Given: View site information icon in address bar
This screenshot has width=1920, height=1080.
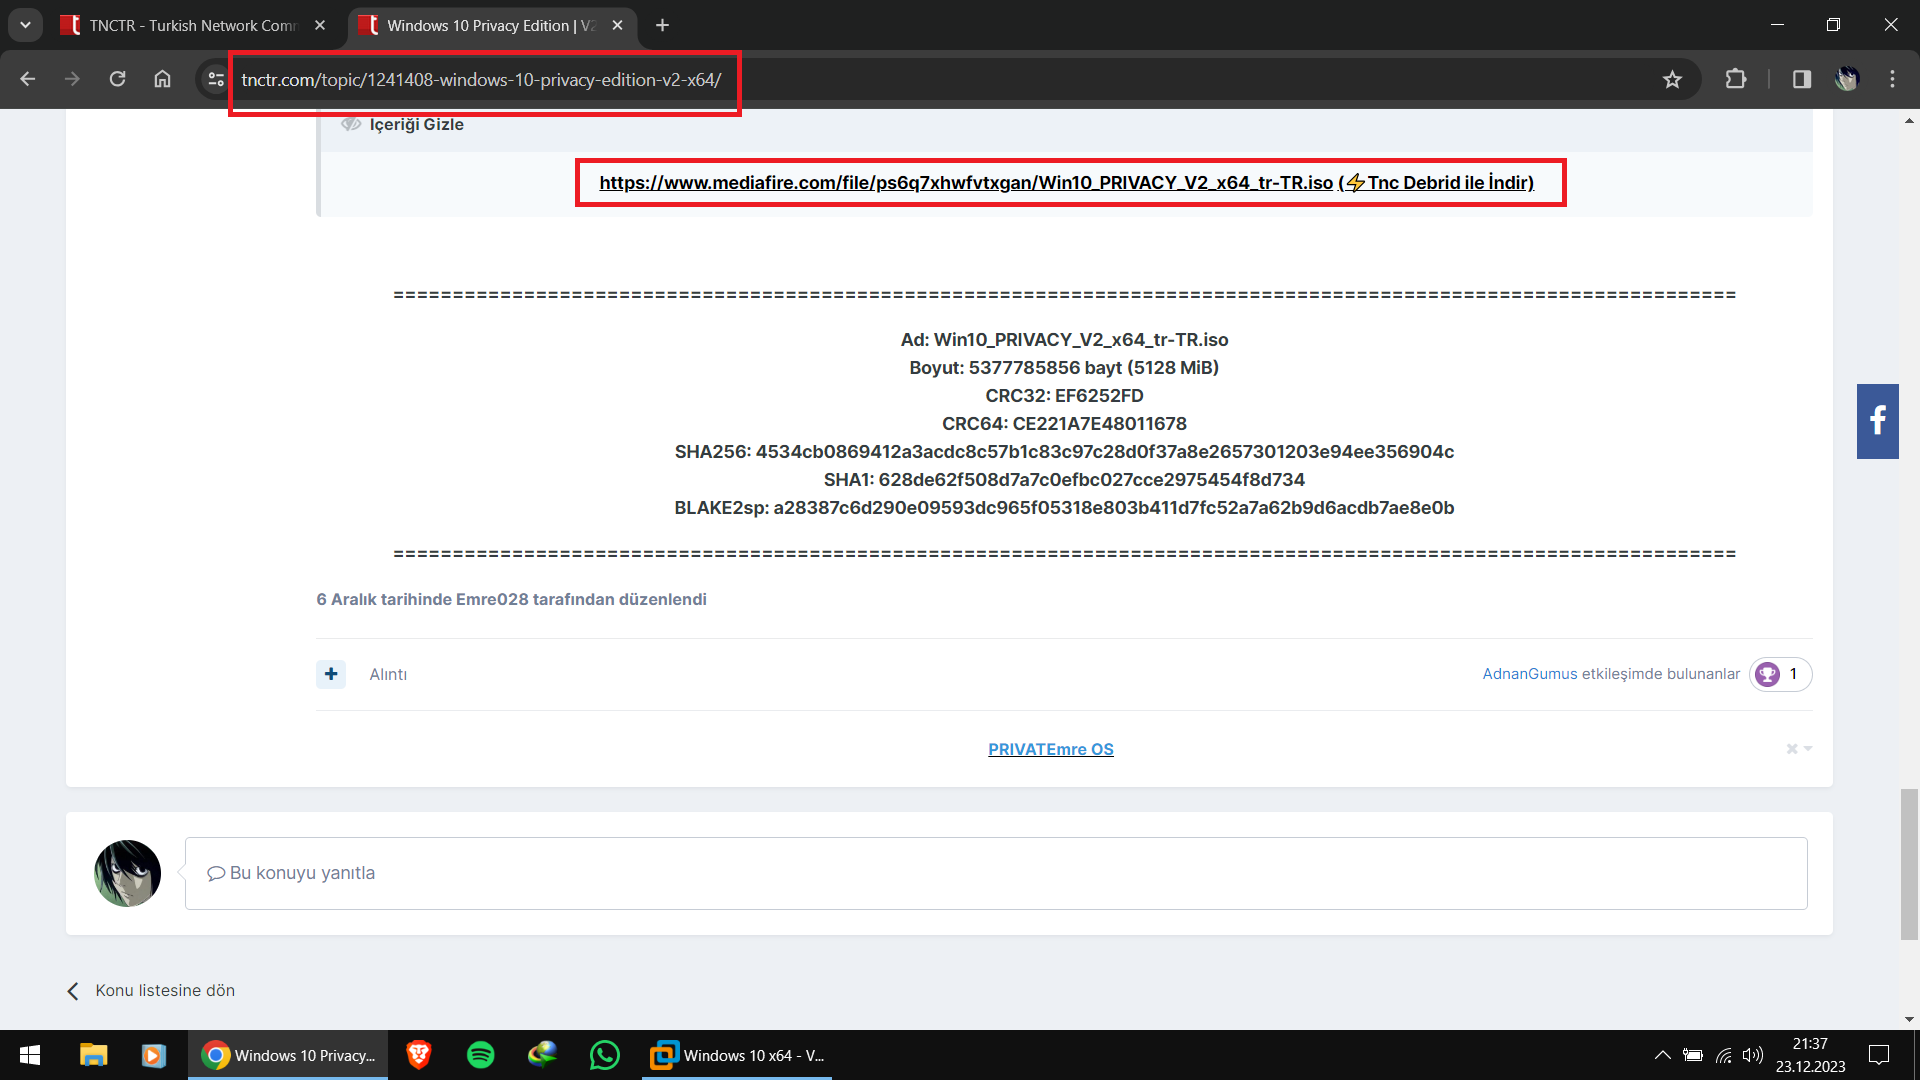Looking at the screenshot, I should pyautogui.click(x=215, y=79).
